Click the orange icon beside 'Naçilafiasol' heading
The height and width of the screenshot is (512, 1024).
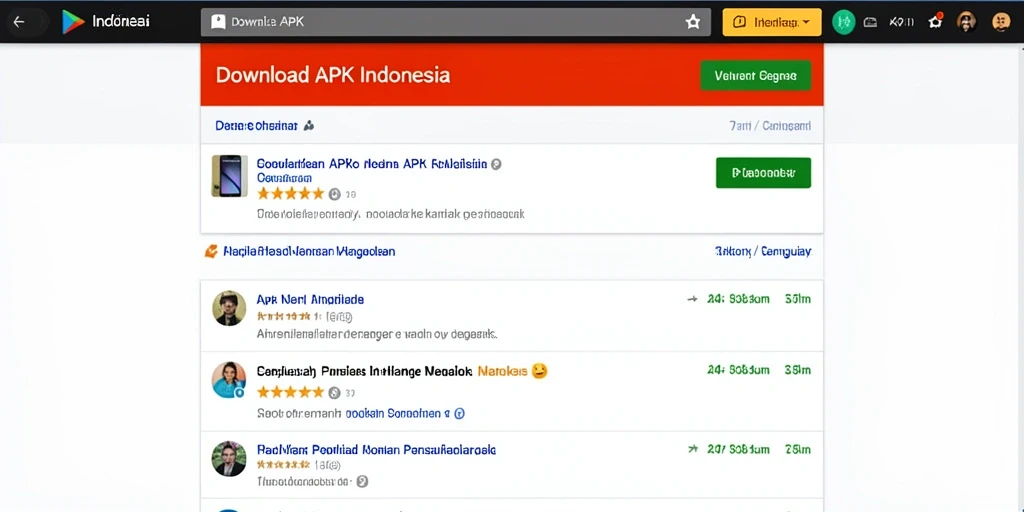click(x=211, y=251)
